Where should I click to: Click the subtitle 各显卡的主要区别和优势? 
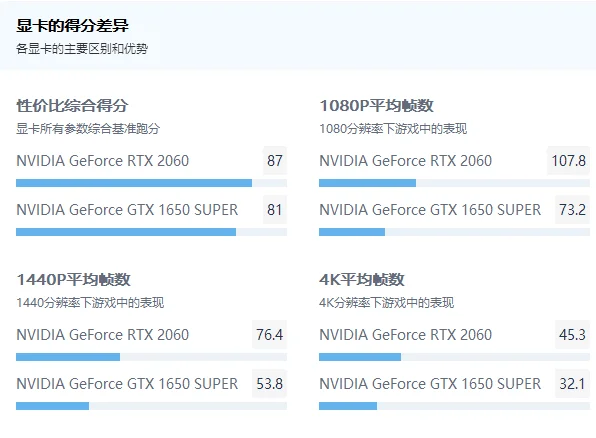pos(82,49)
